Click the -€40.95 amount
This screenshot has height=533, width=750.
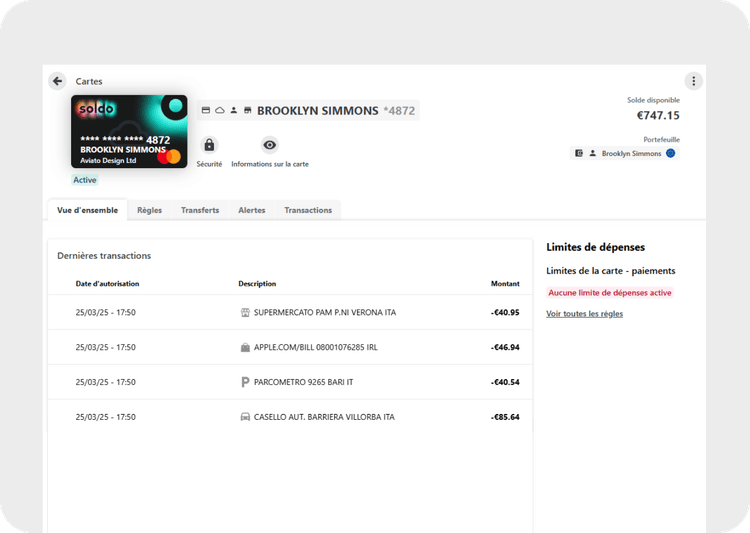pos(505,312)
